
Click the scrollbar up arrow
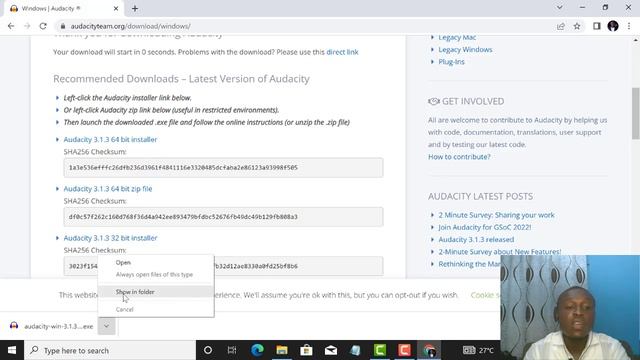pos(636,40)
